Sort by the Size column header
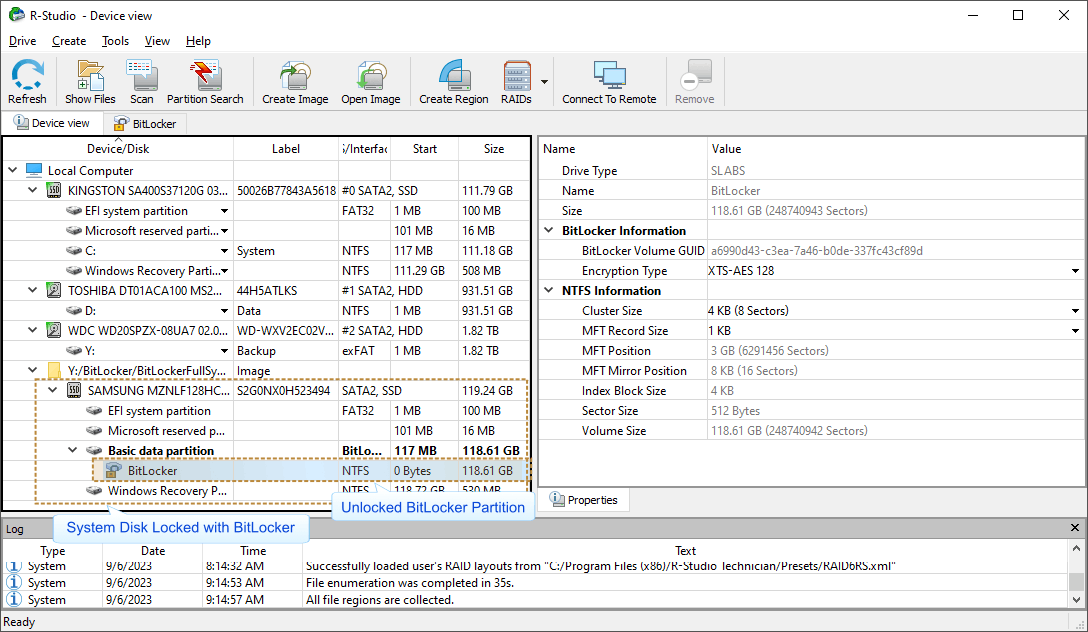Viewport: 1088px width, 632px height. pos(494,148)
